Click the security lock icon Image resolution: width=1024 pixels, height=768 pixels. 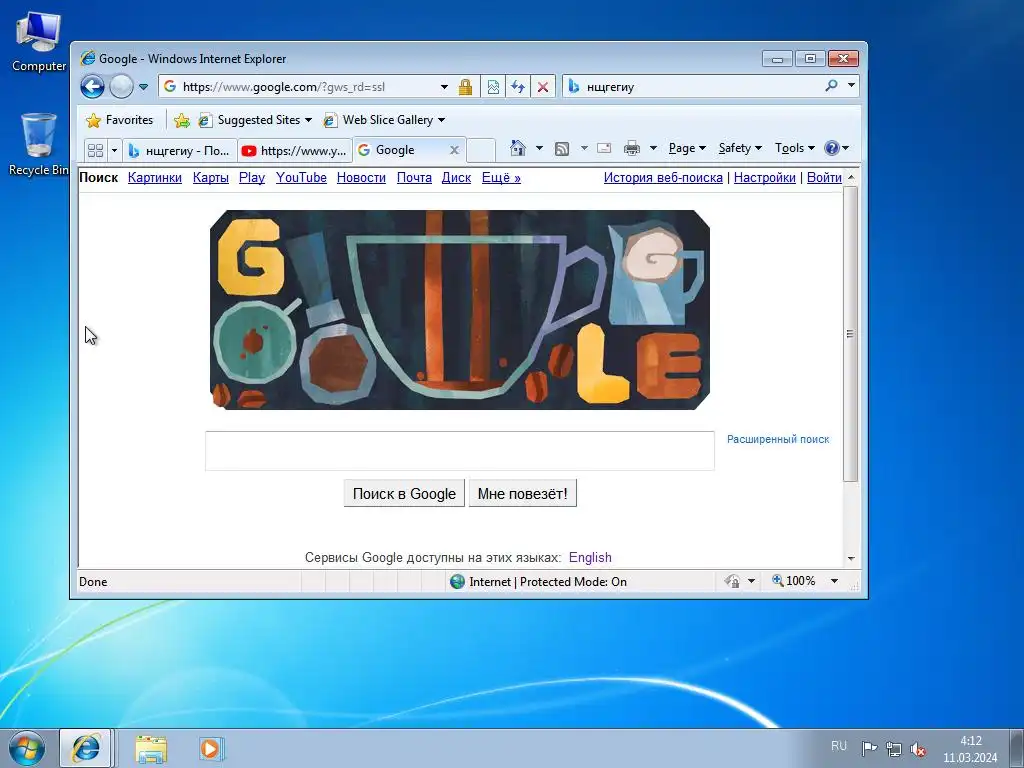click(465, 86)
